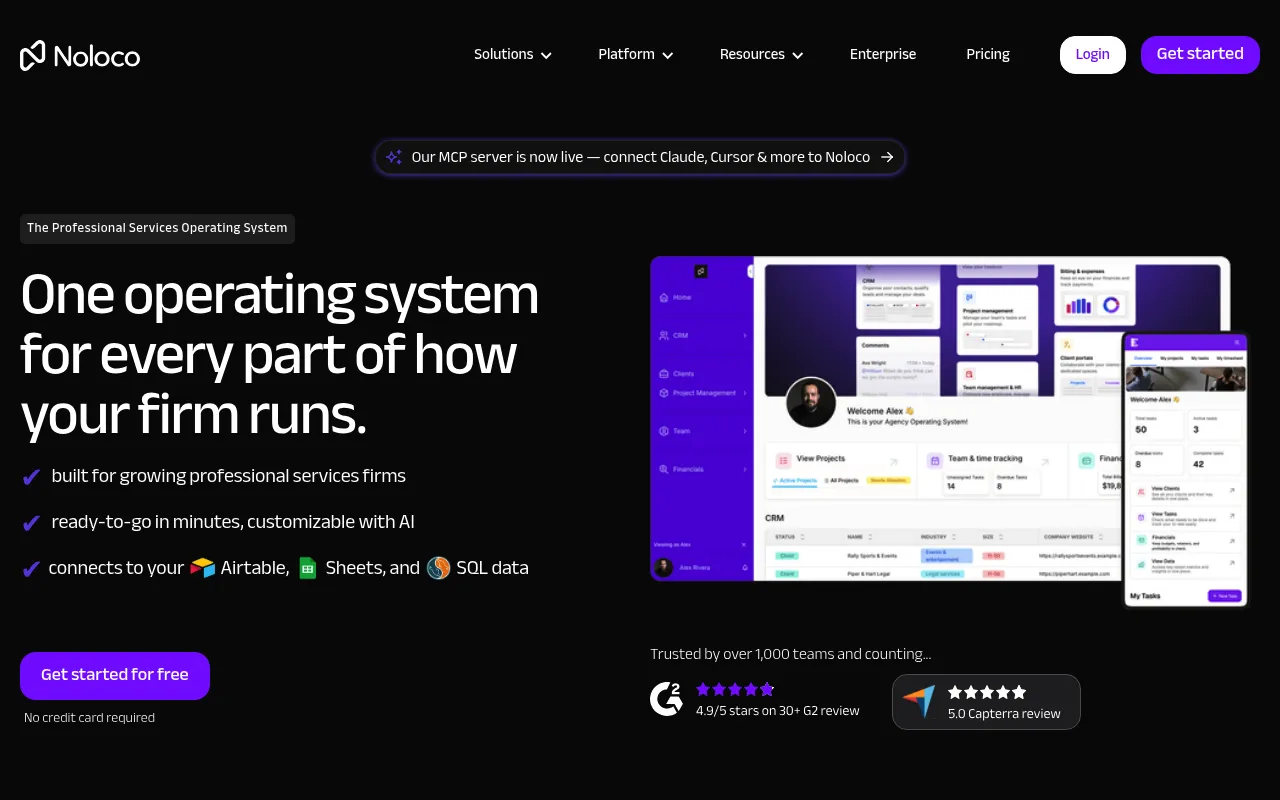Click the Total tasks 50 card on mobile
This screenshot has height=800, width=1280.
click(x=1157, y=425)
